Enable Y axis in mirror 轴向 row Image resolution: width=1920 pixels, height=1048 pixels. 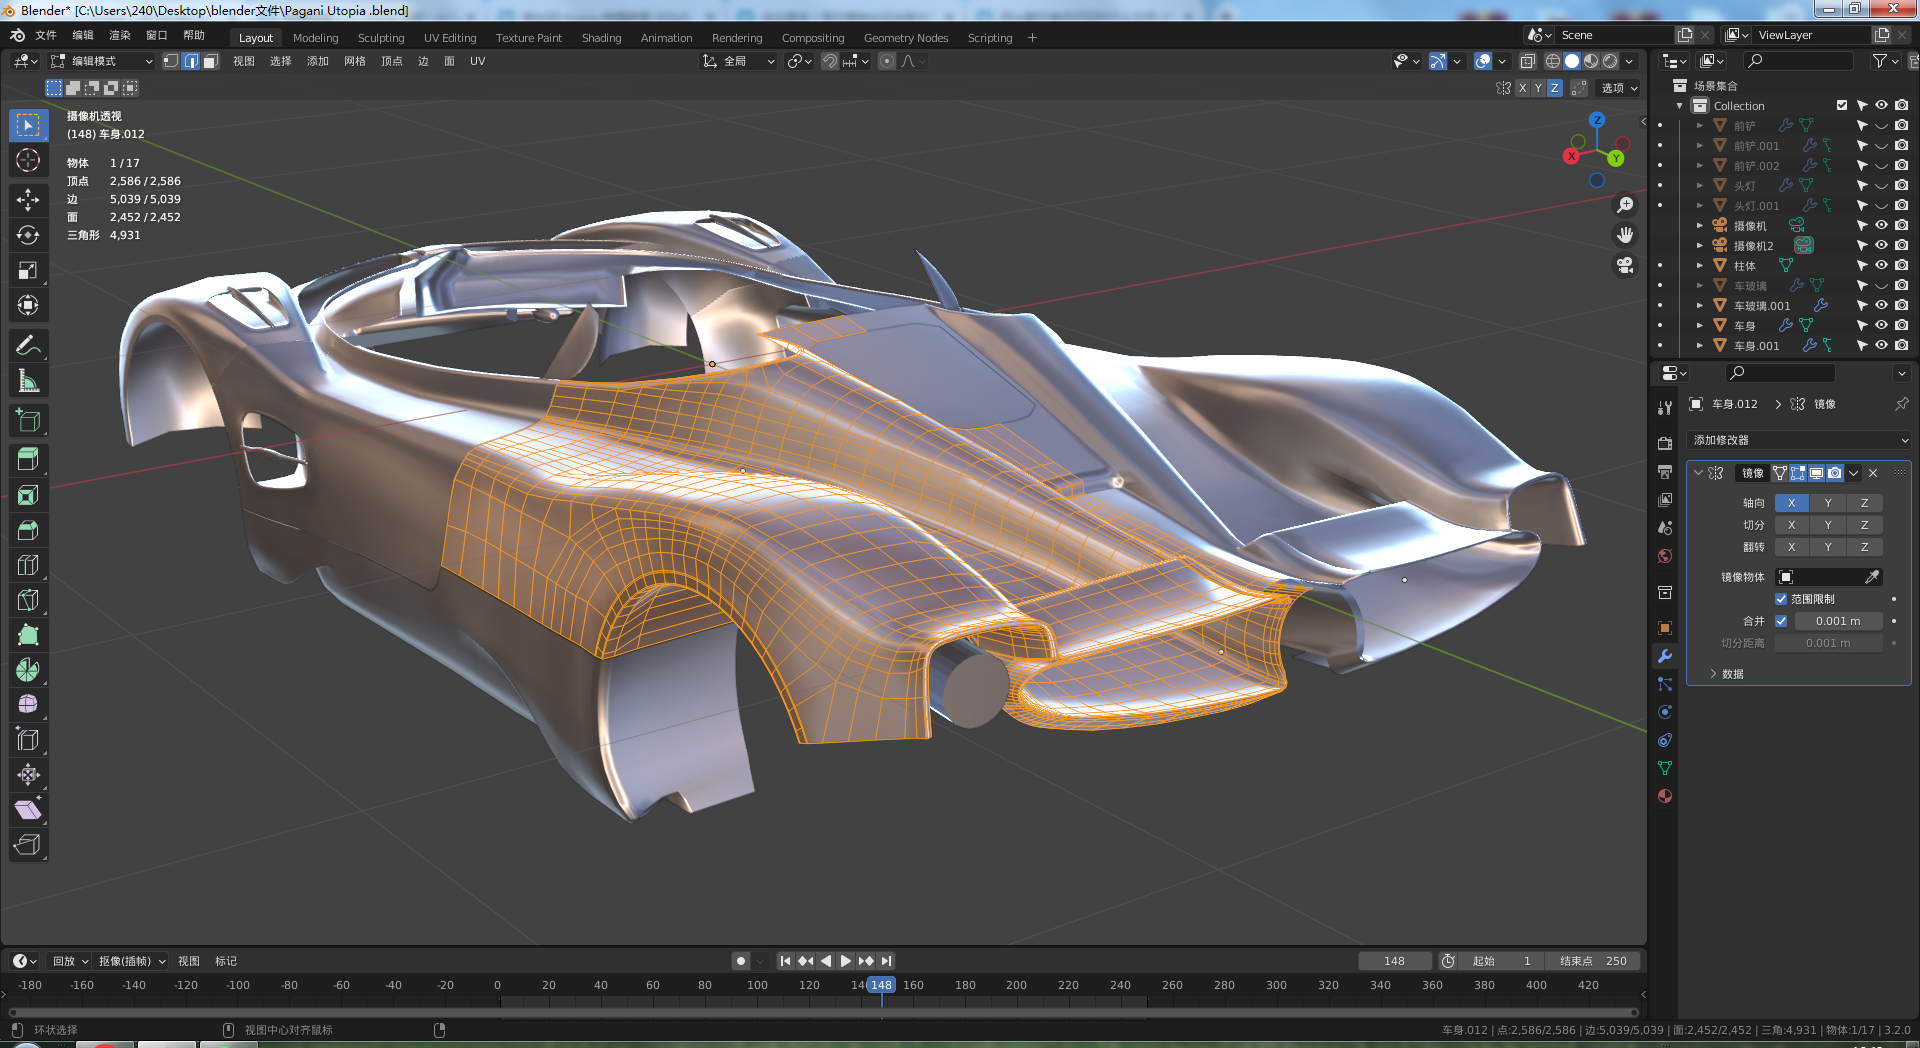click(1828, 503)
